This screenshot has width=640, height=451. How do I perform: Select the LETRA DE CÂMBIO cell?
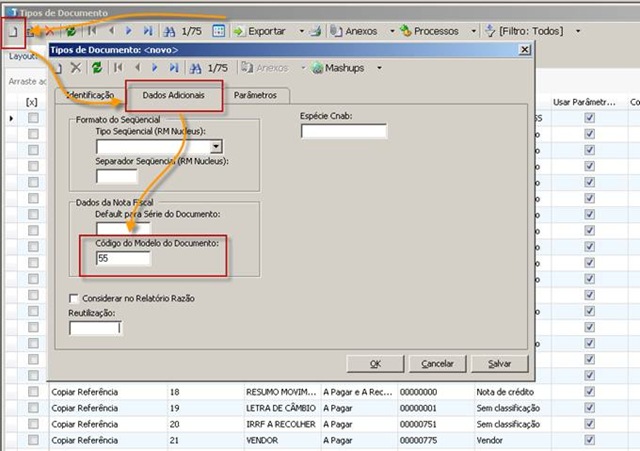pyautogui.click(x=281, y=408)
